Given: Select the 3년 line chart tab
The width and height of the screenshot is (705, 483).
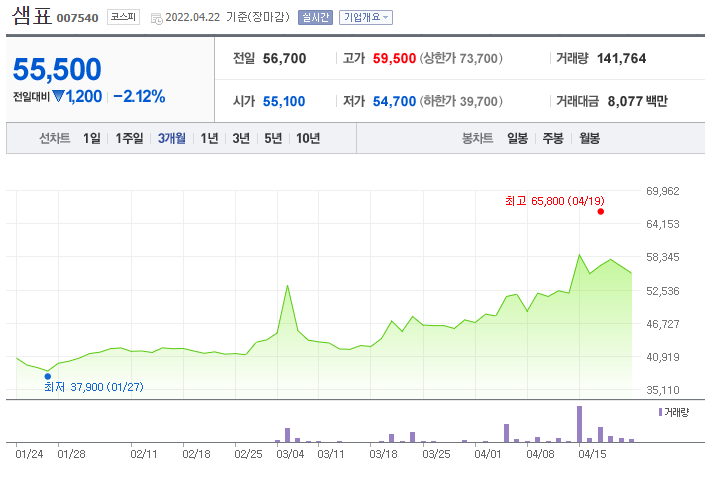Looking at the screenshot, I should click(241, 138).
